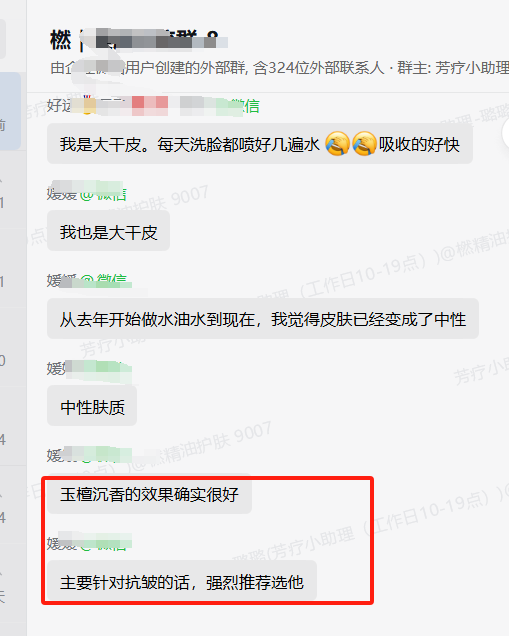Click the laughing emoji just before 吸收的好快
Image resolution: width=509 pixels, height=636 pixels.
tap(364, 144)
